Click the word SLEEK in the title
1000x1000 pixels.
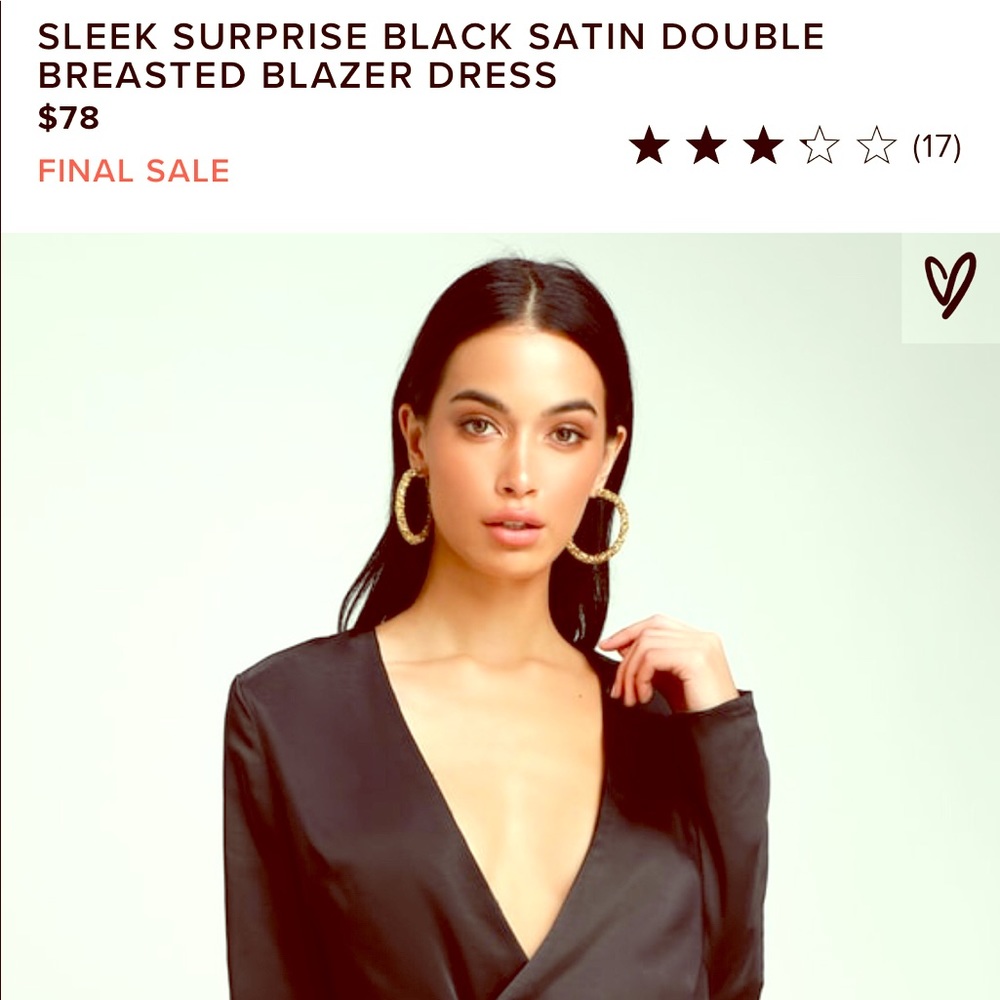click(98, 36)
